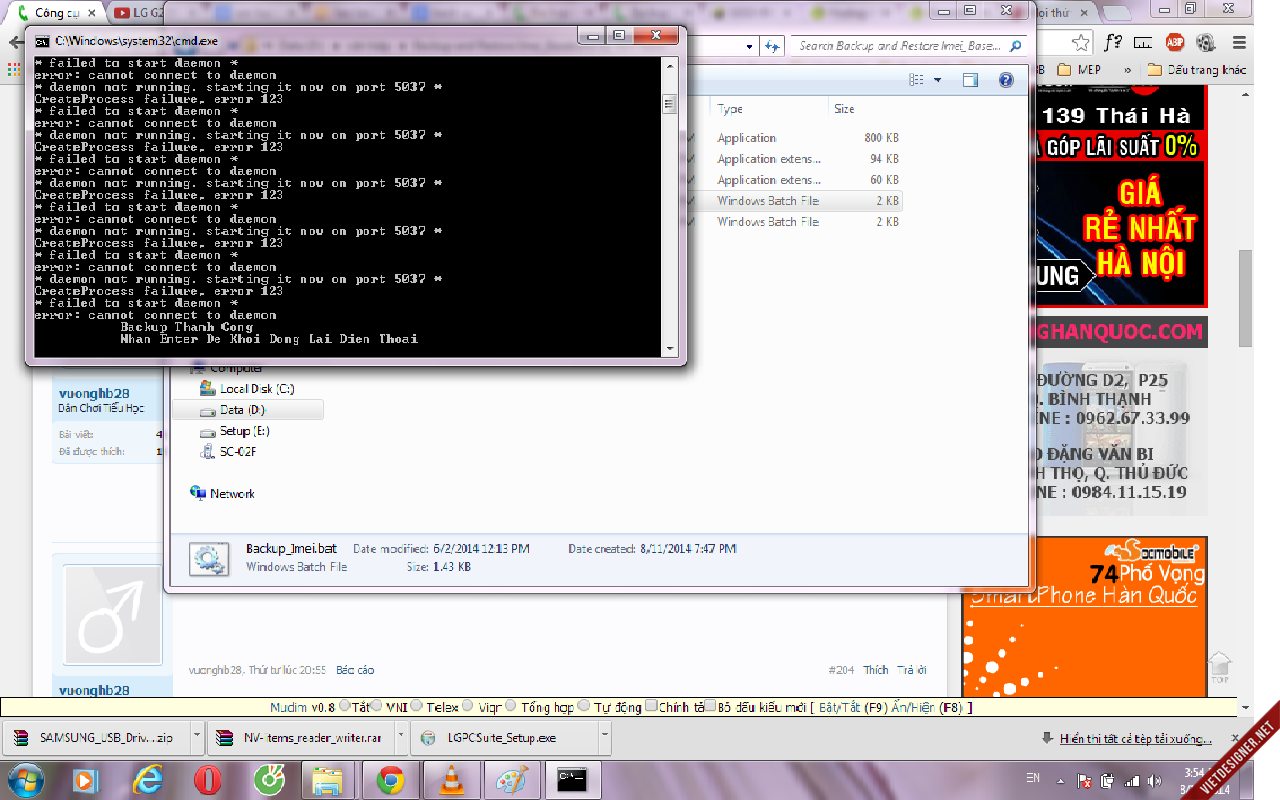Viewport: 1280px width, 800px height.
Task: Toggle the Chính tả checkbox
Action: click(x=651, y=706)
